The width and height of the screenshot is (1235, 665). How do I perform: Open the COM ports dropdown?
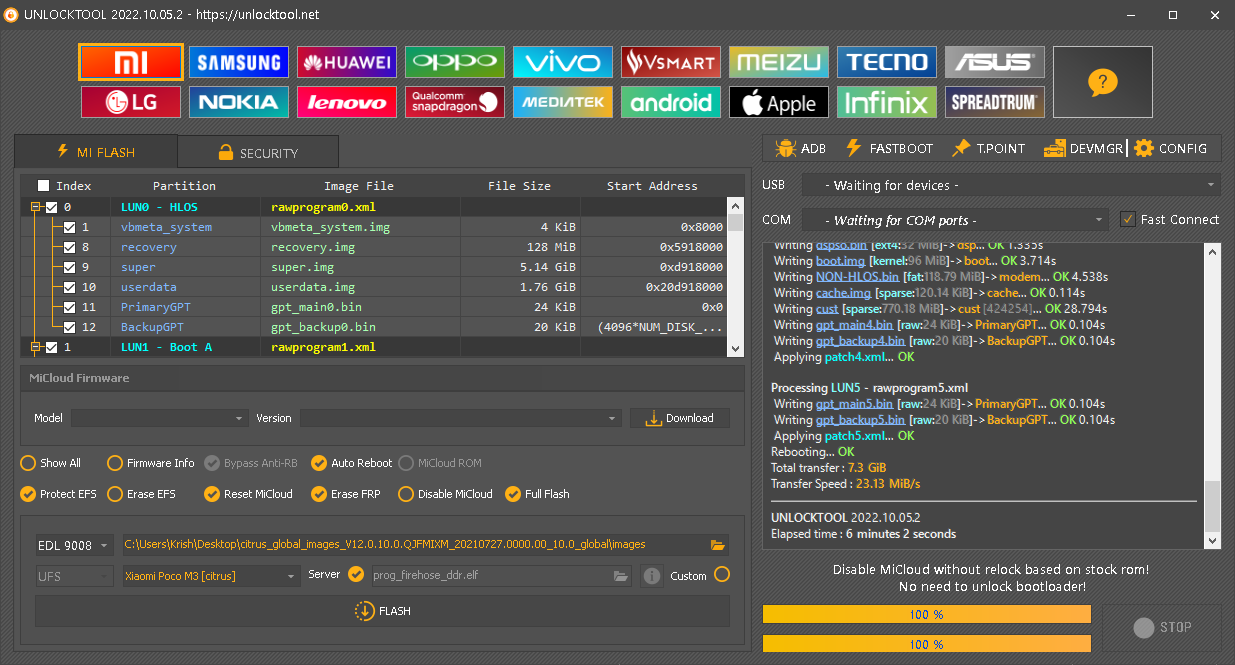point(956,220)
